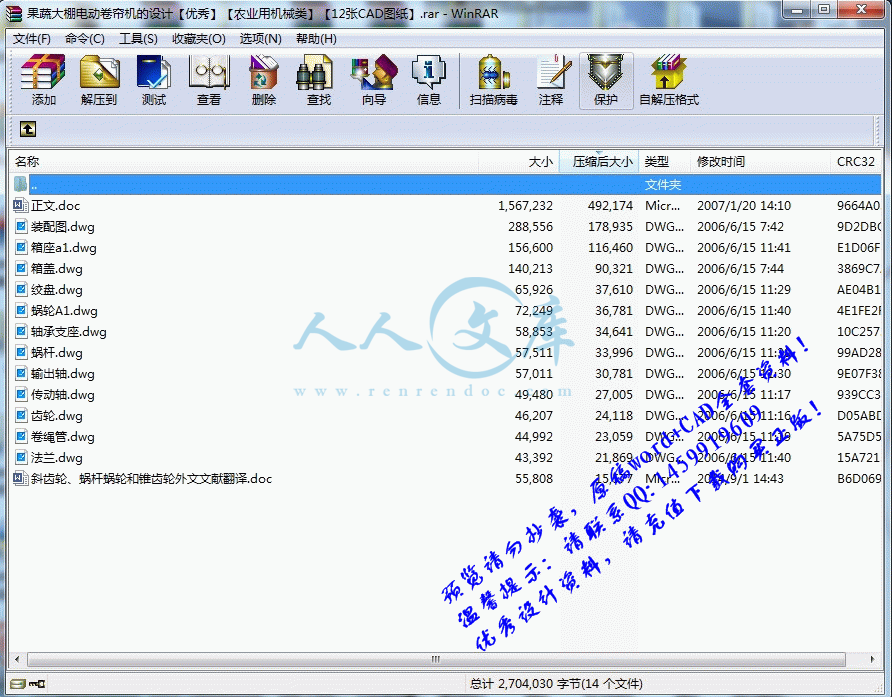
Task: Open the 命令(C) menu
Action: tap(85, 39)
